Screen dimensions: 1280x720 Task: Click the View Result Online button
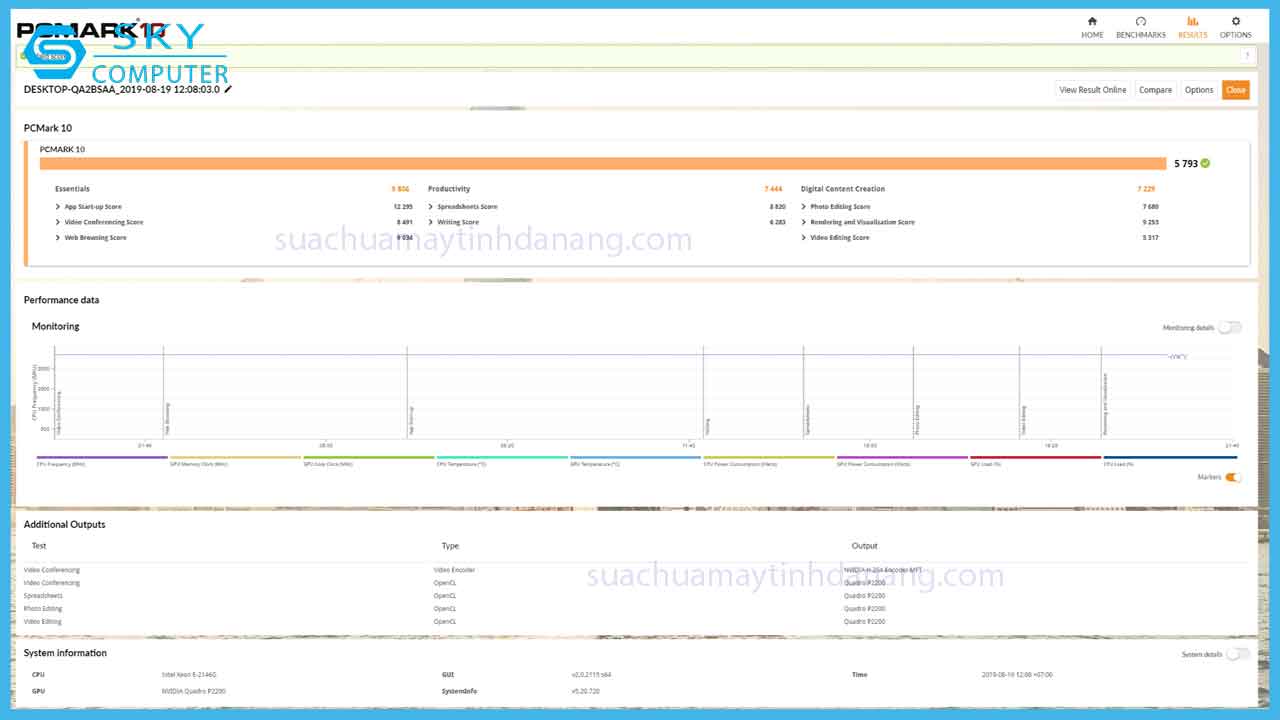[x=1092, y=90]
